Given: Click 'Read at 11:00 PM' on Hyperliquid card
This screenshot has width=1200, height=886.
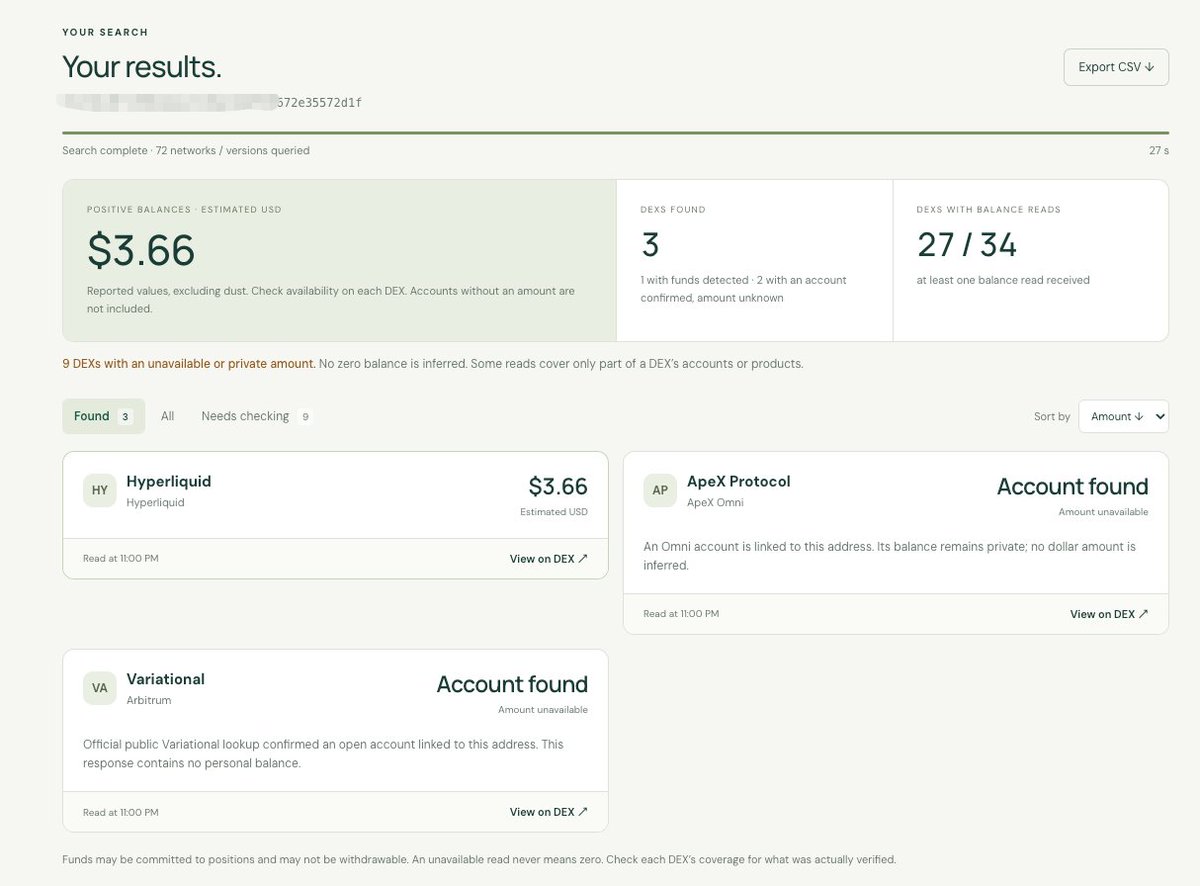Looking at the screenshot, I should [120, 559].
